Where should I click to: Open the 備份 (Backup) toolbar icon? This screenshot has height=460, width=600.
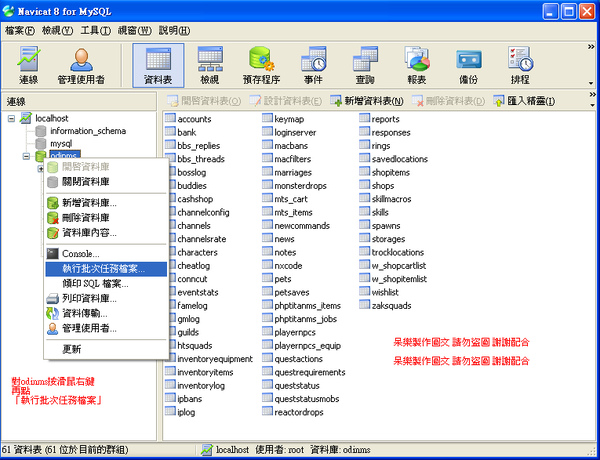click(x=468, y=65)
